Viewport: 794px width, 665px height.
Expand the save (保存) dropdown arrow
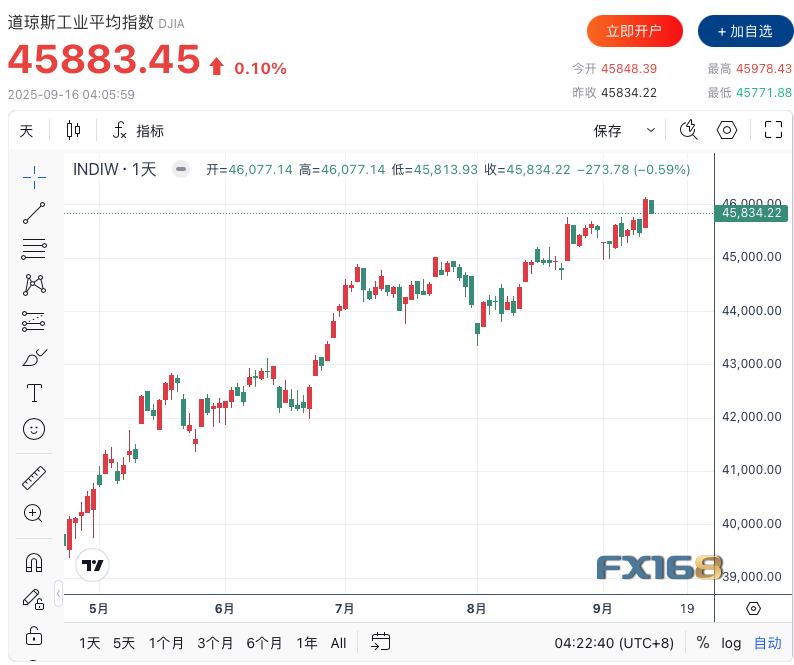(651, 130)
